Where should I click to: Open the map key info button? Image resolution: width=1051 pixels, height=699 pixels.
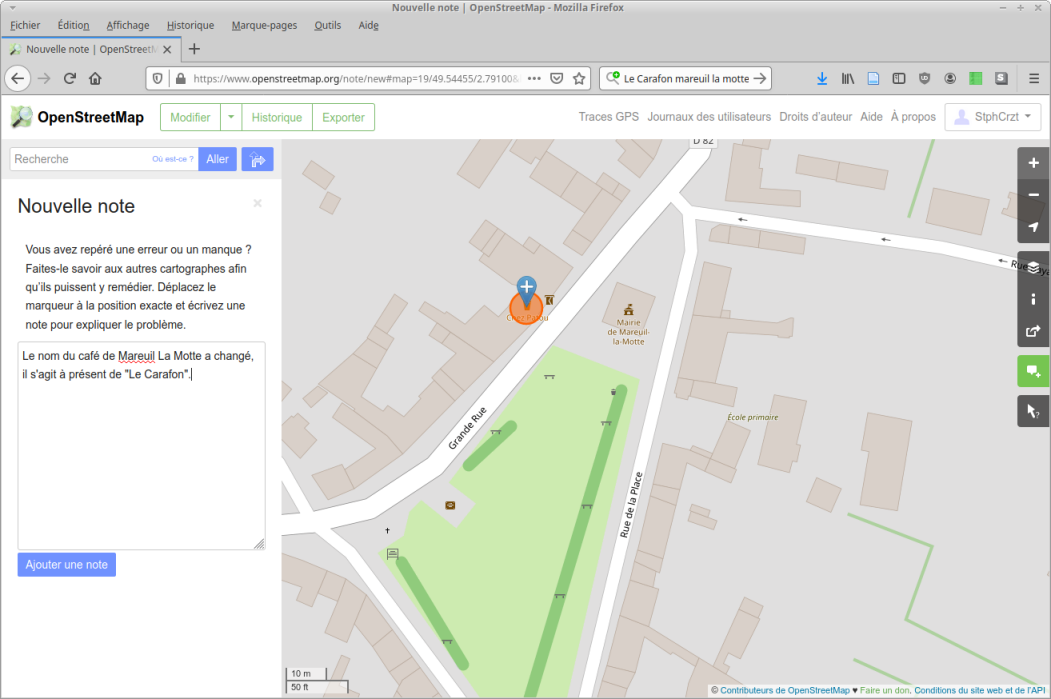coord(1033,299)
